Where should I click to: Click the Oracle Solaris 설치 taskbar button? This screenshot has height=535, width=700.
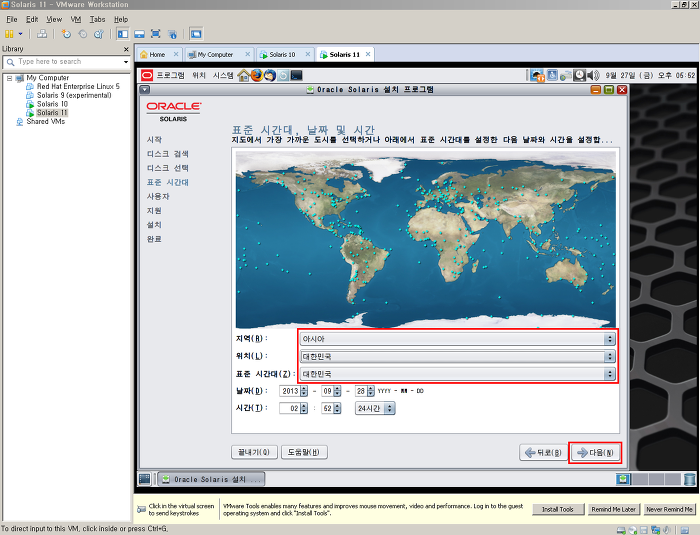pyautogui.click(x=211, y=479)
